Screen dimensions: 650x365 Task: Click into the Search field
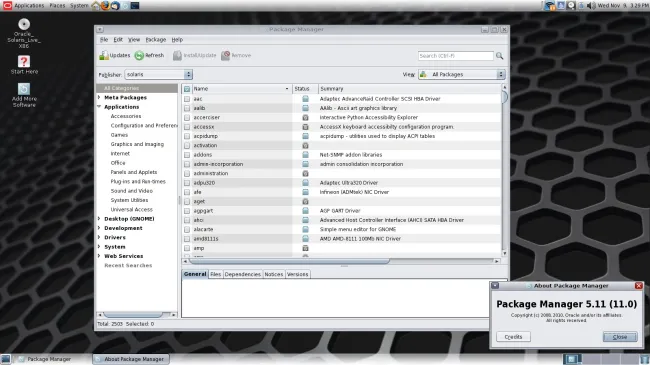(456, 56)
